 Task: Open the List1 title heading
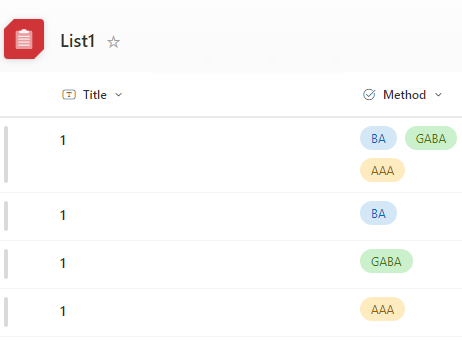78,41
